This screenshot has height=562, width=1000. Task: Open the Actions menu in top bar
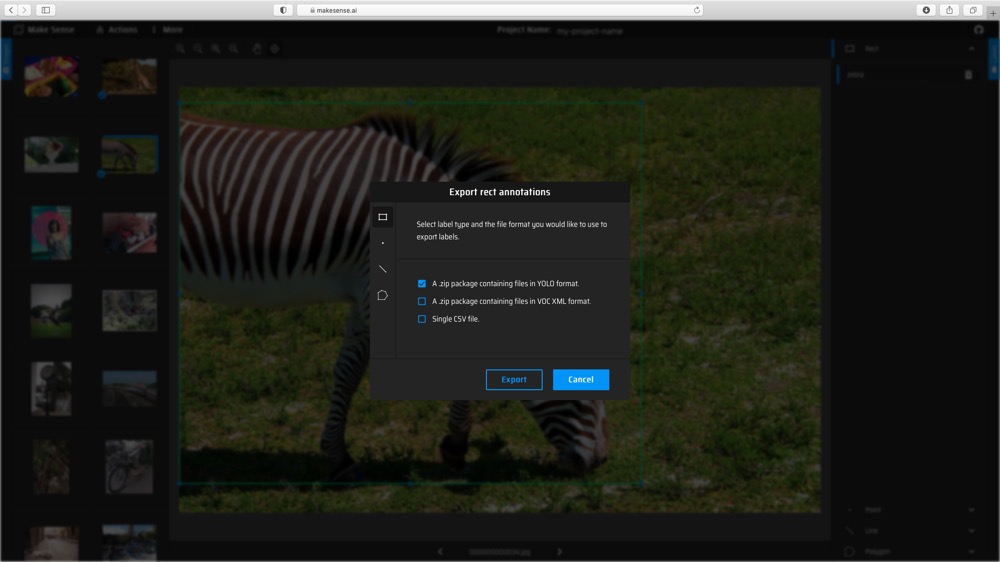pyautogui.click(x=117, y=30)
